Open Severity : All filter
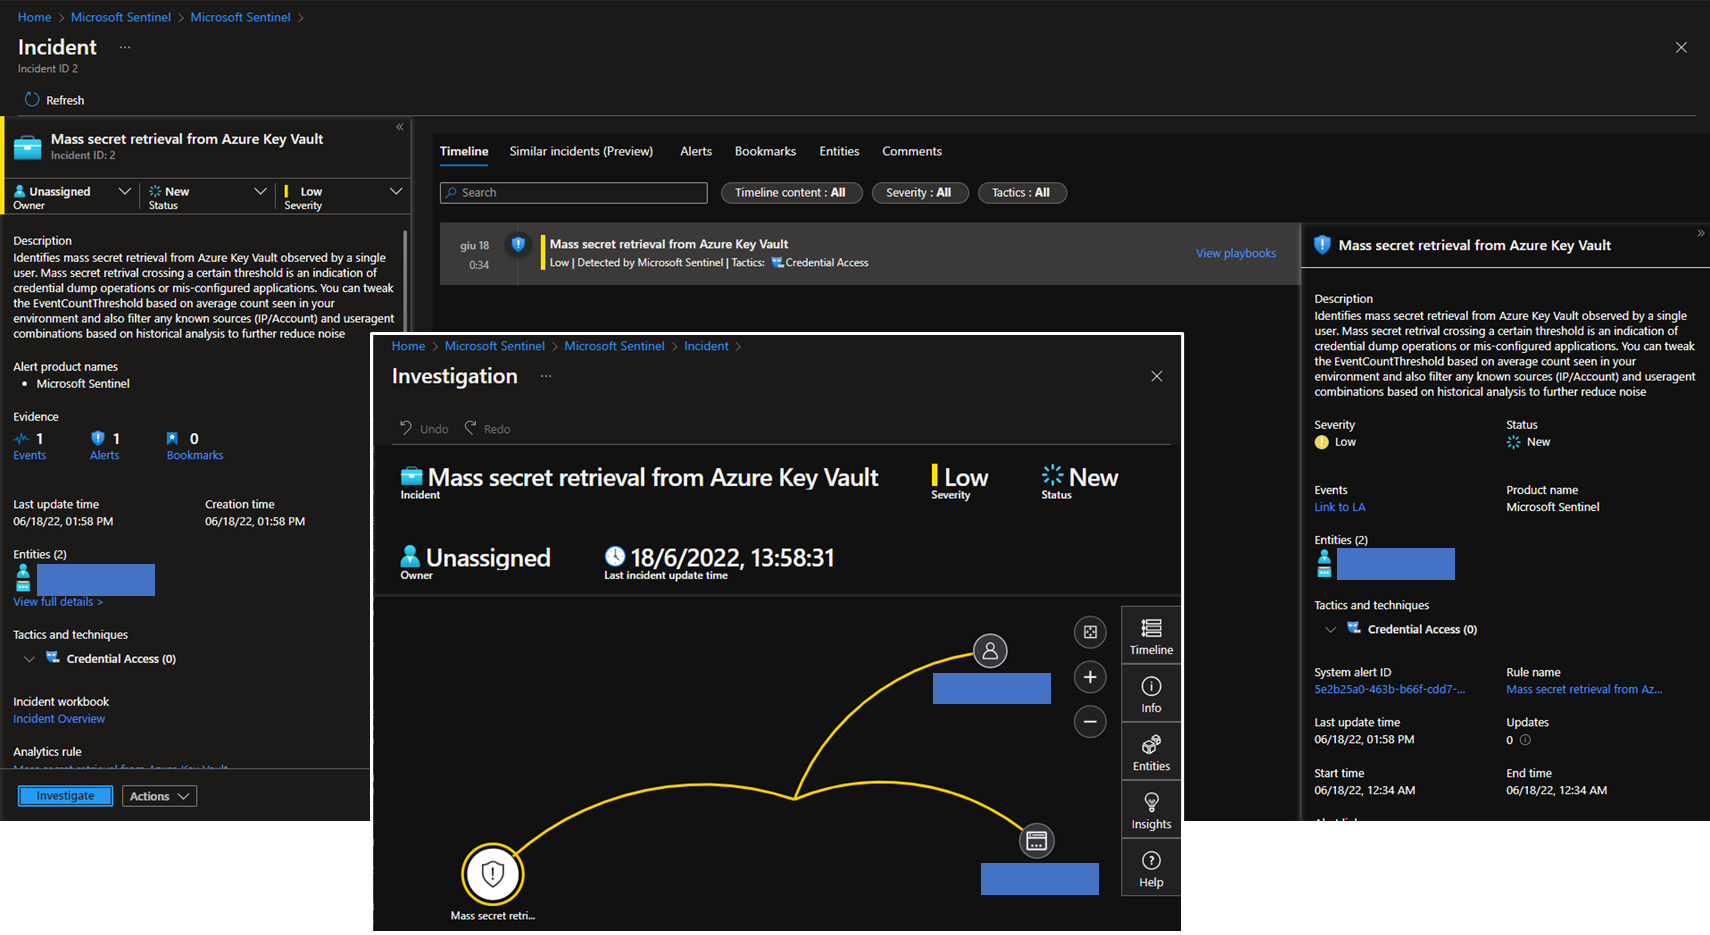The height and width of the screenshot is (935, 1710). [x=919, y=193]
